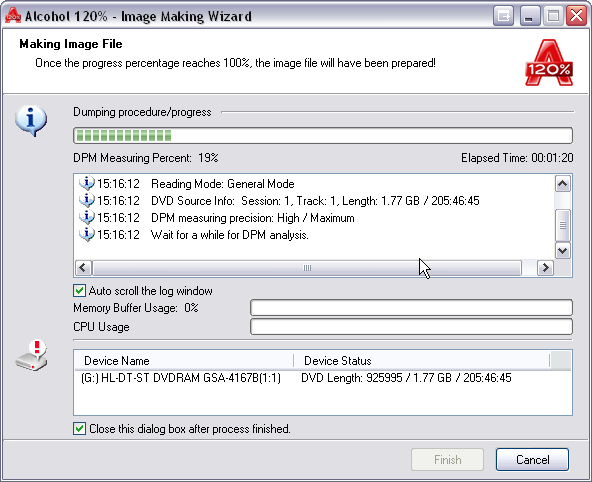The image size is (592, 482).
Task: Click the green dumping progress bar
Action: (323, 136)
